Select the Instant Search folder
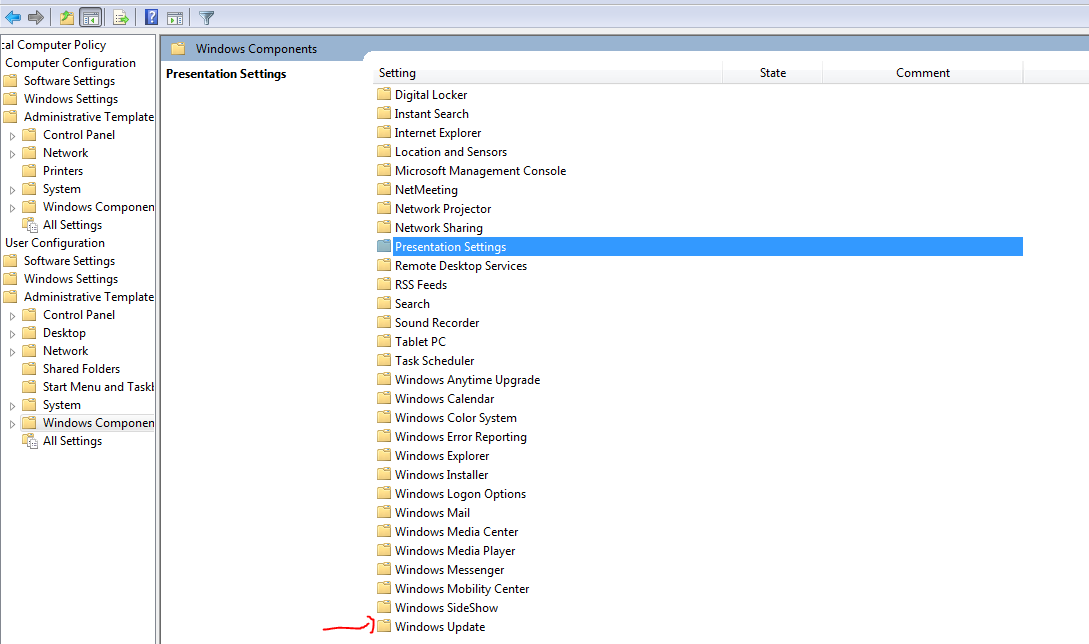The width and height of the screenshot is (1089, 644). [x=431, y=114]
